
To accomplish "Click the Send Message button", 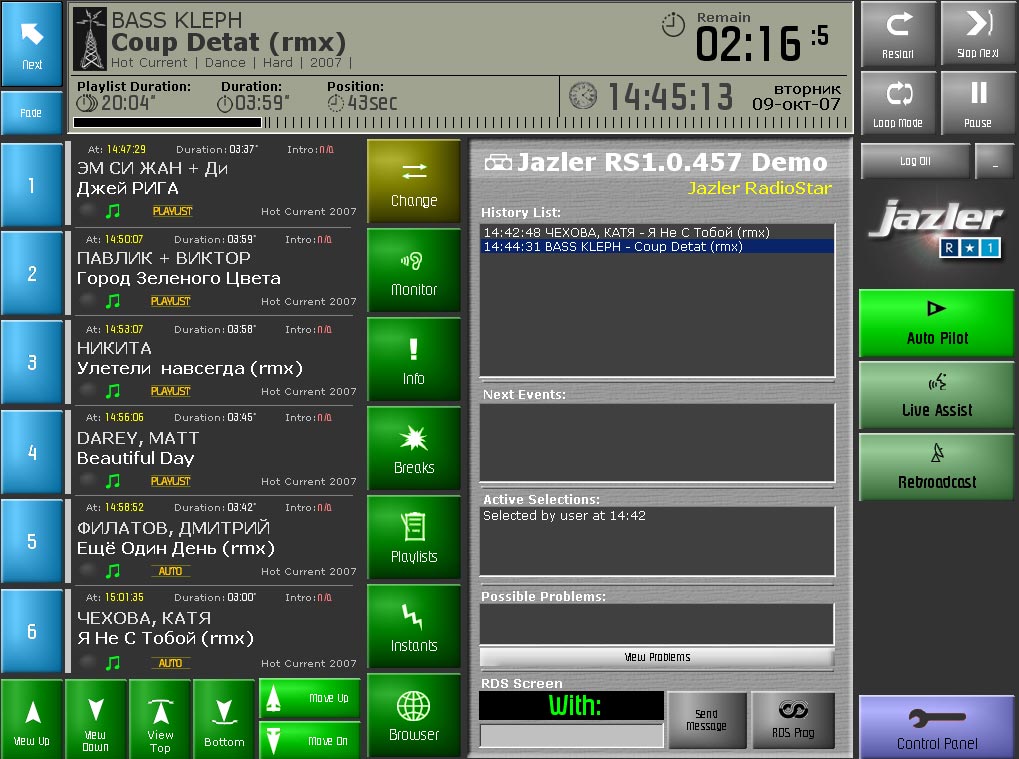I will pyautogui.click(x=706, y=720).
